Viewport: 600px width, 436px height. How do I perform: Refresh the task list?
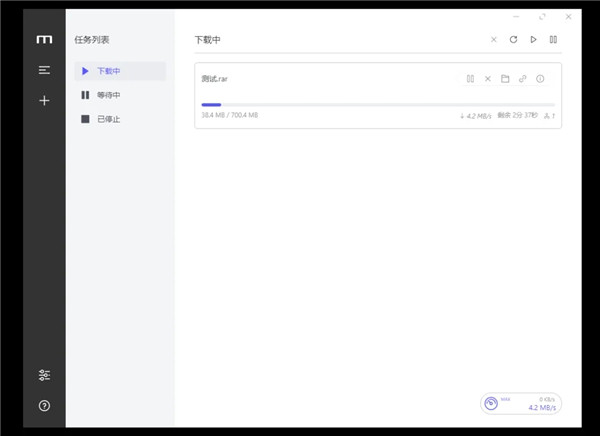click(514, 39)
